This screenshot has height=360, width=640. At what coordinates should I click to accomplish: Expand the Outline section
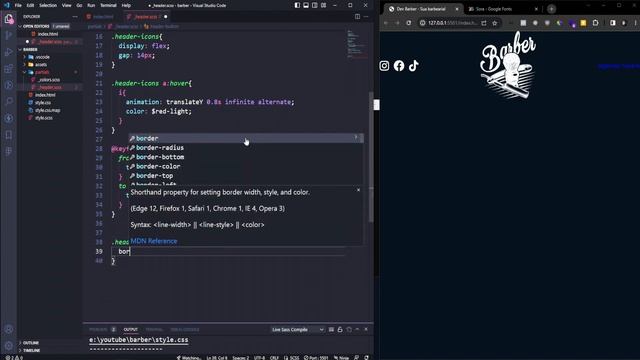point(31,343)
